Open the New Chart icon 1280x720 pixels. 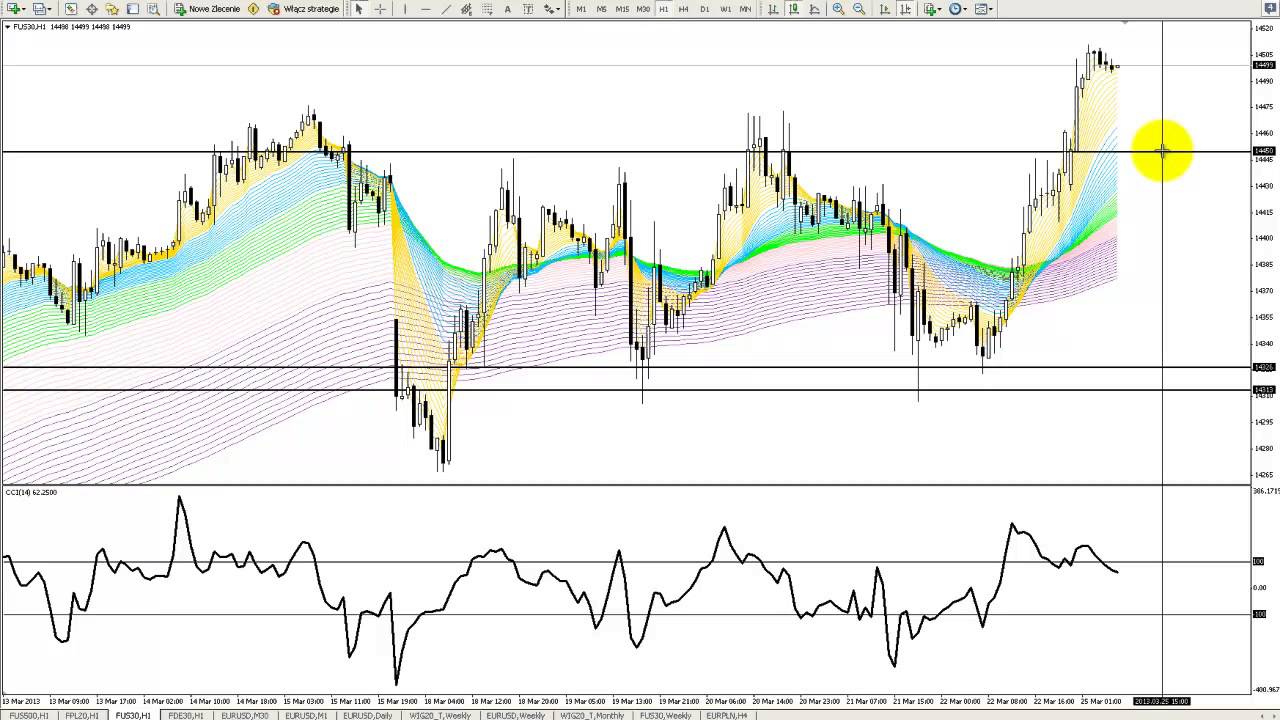point(12,9)
